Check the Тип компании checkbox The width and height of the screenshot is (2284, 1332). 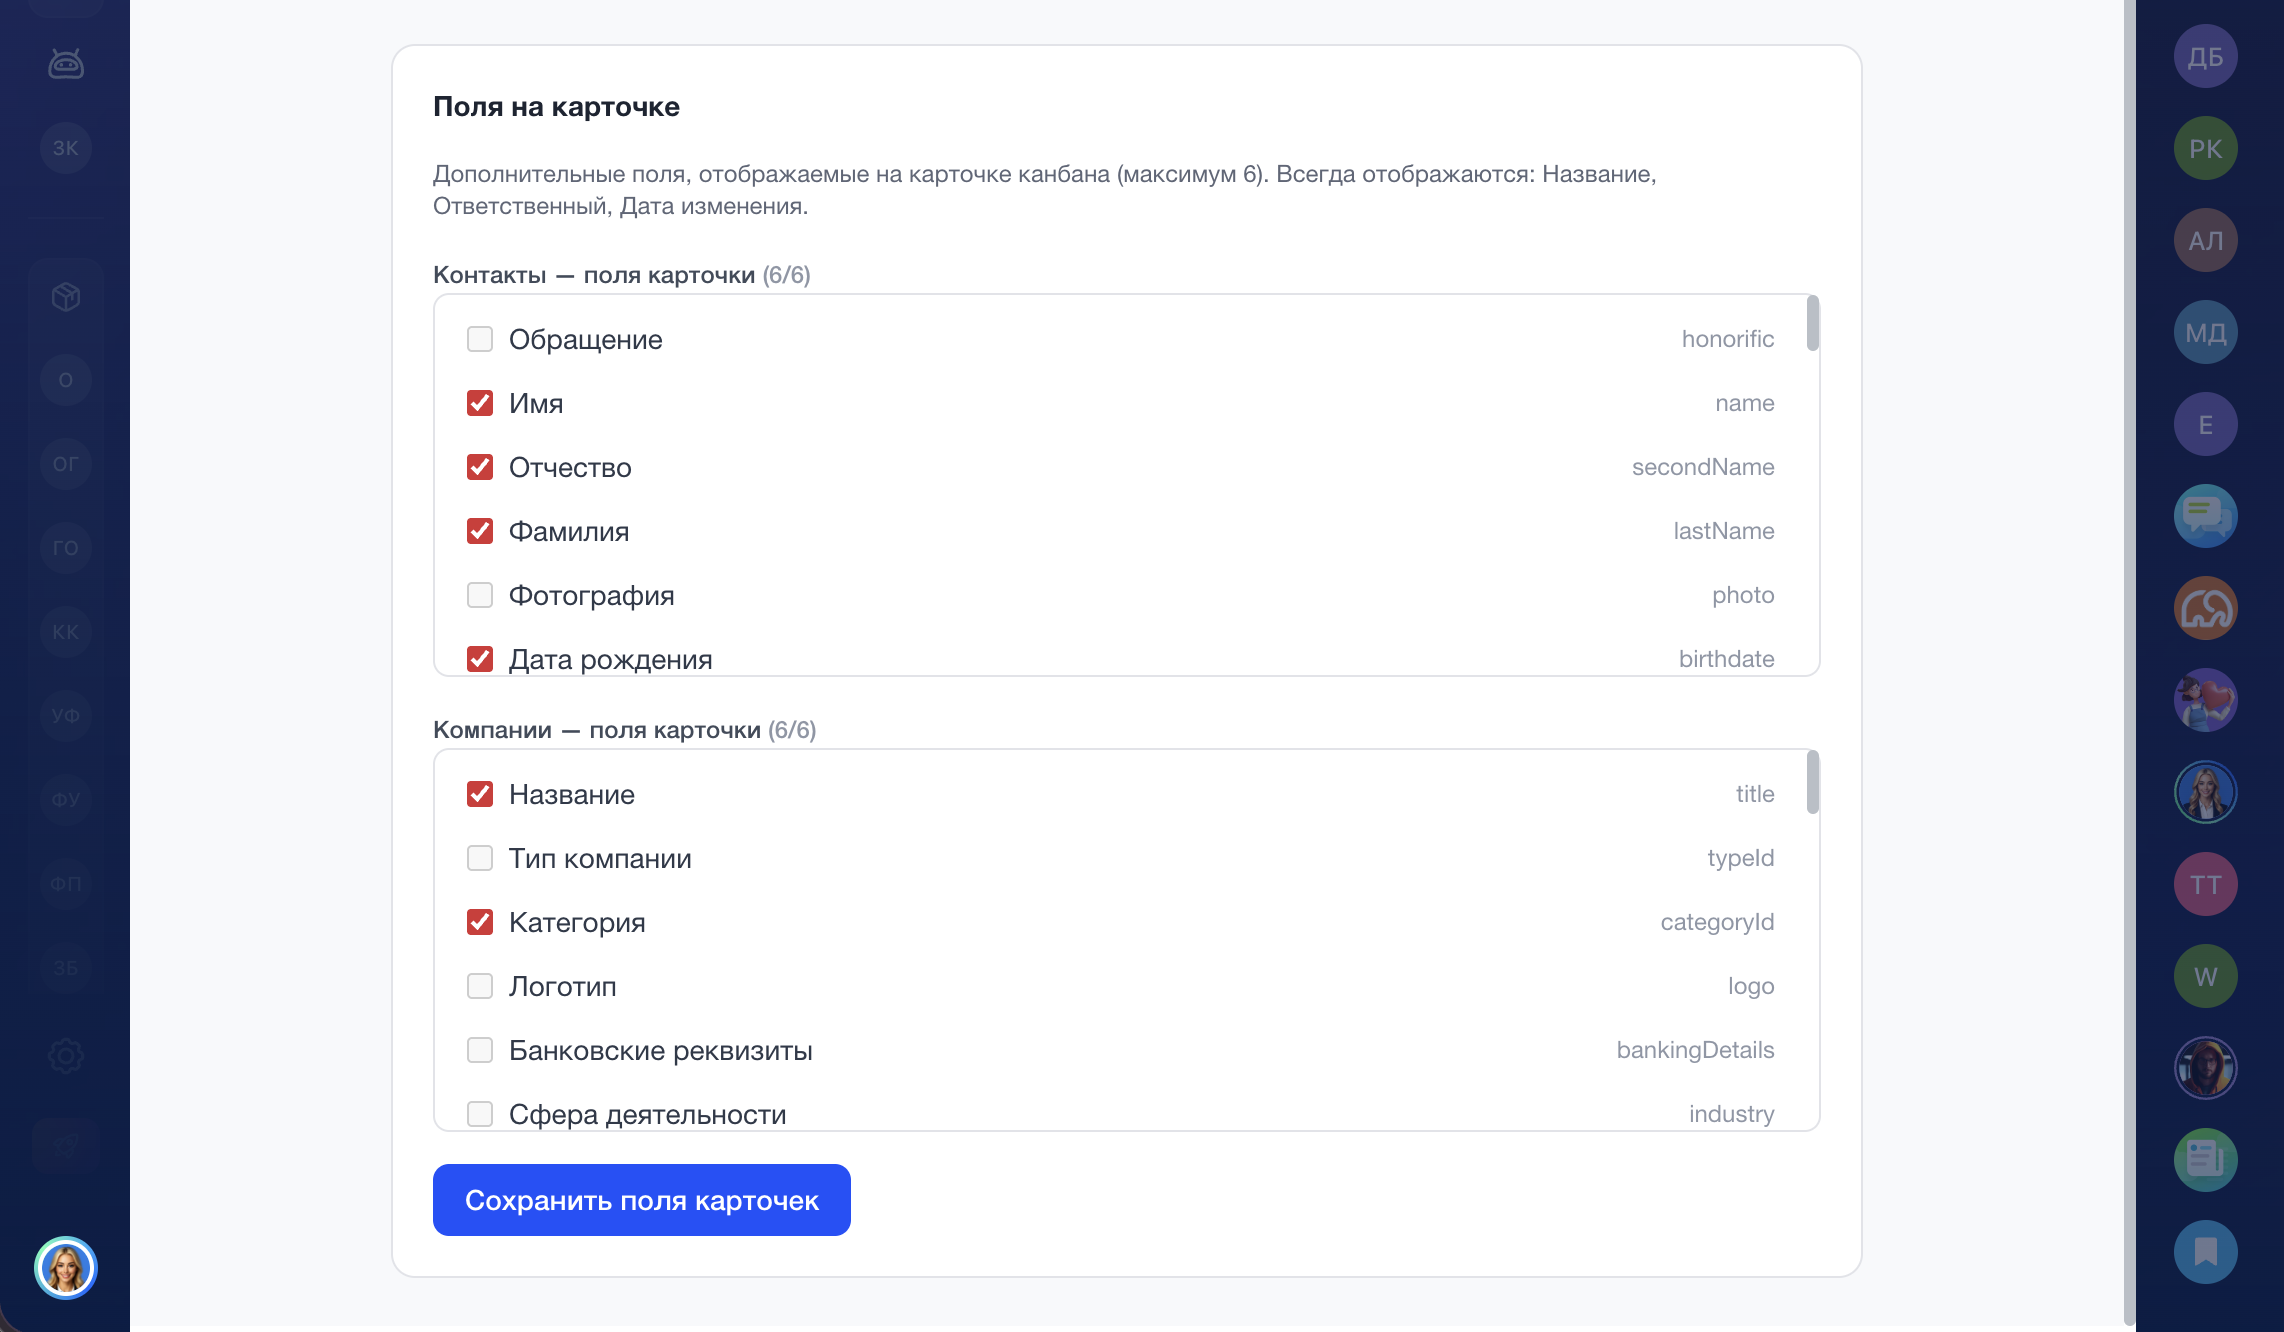coord(480,858)
